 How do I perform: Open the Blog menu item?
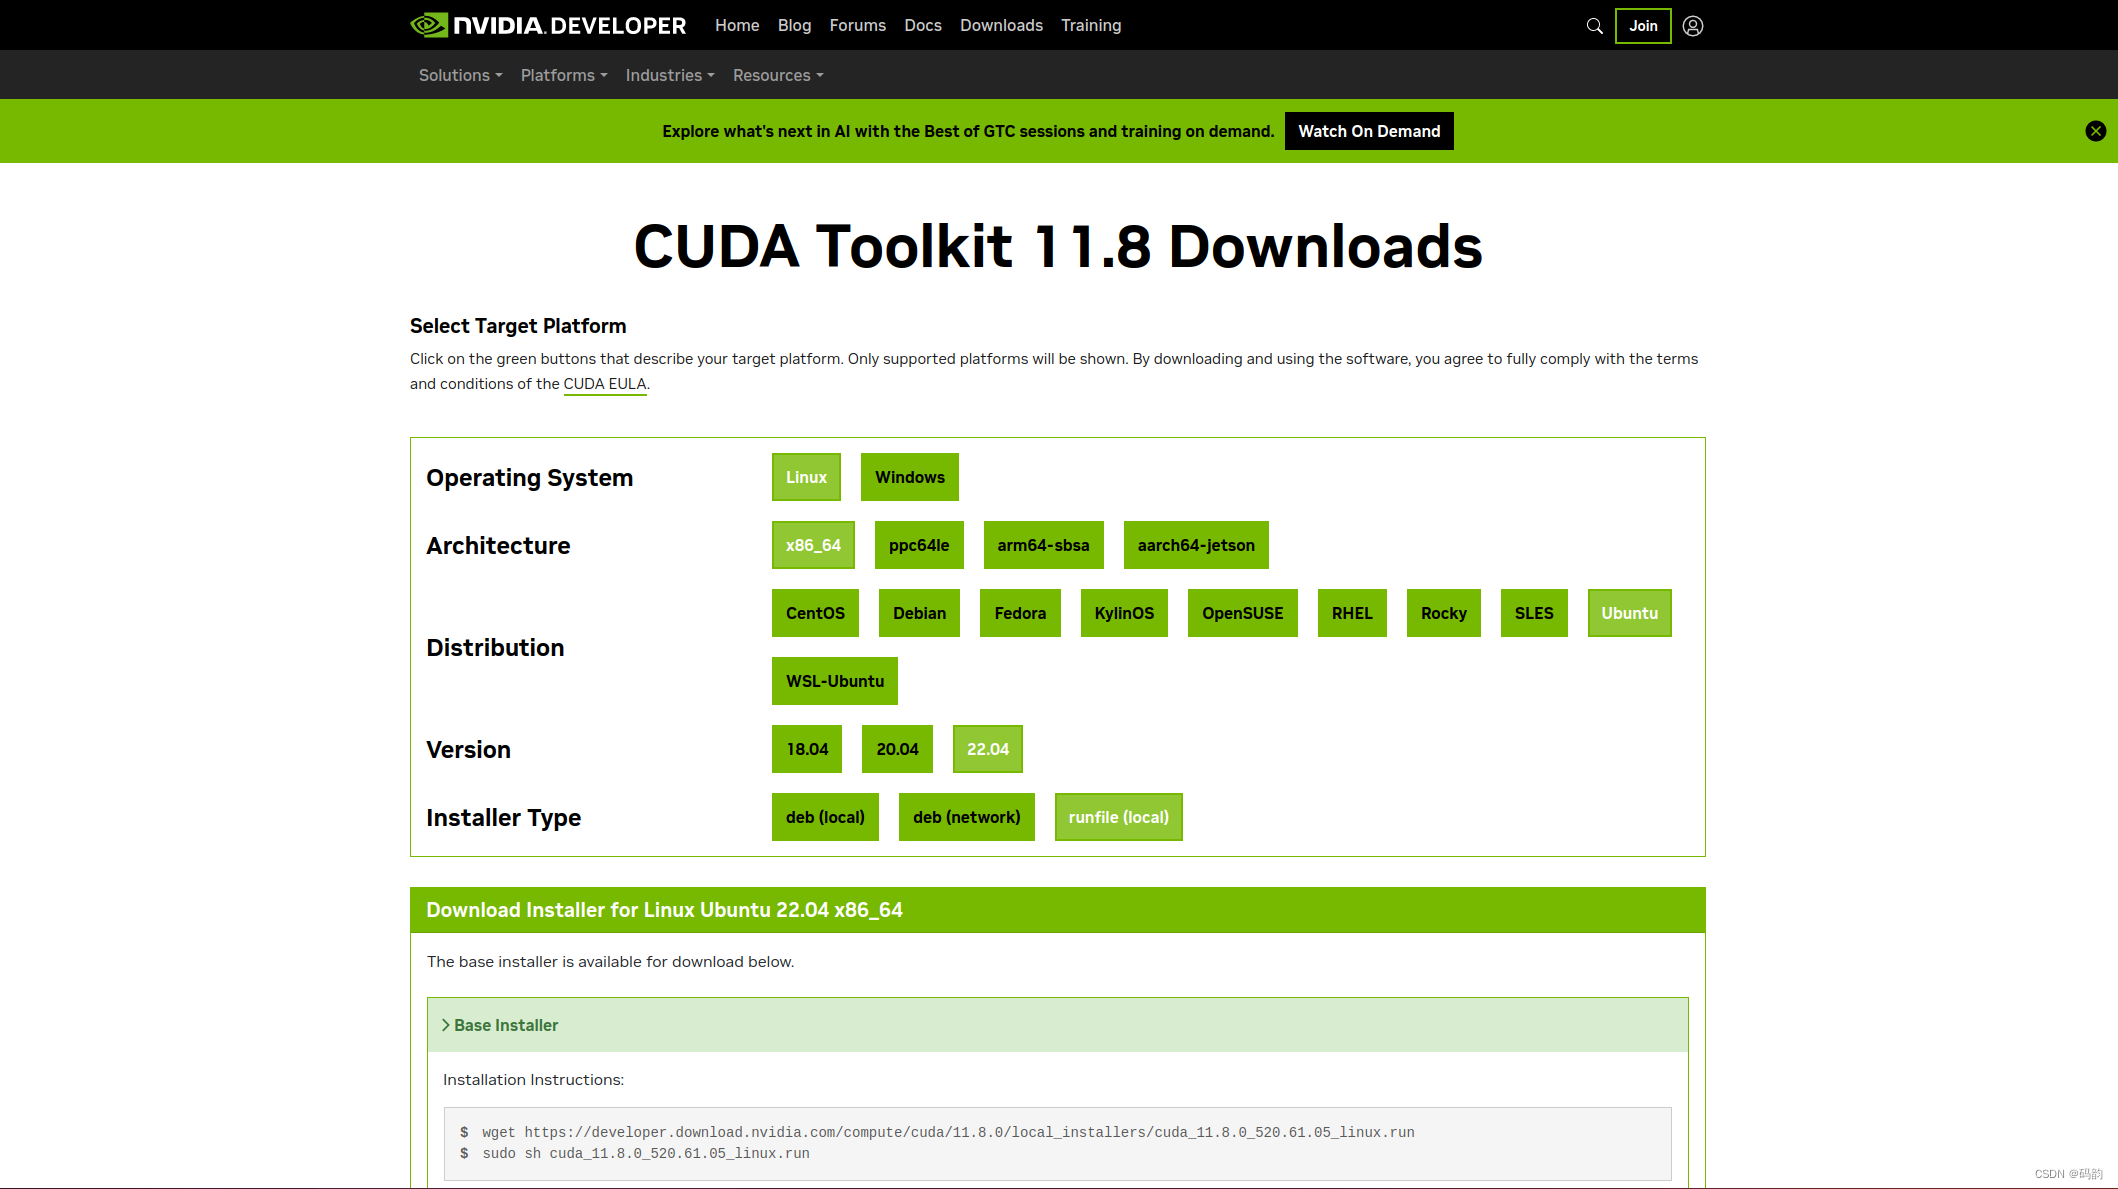(x=794, y=25)
